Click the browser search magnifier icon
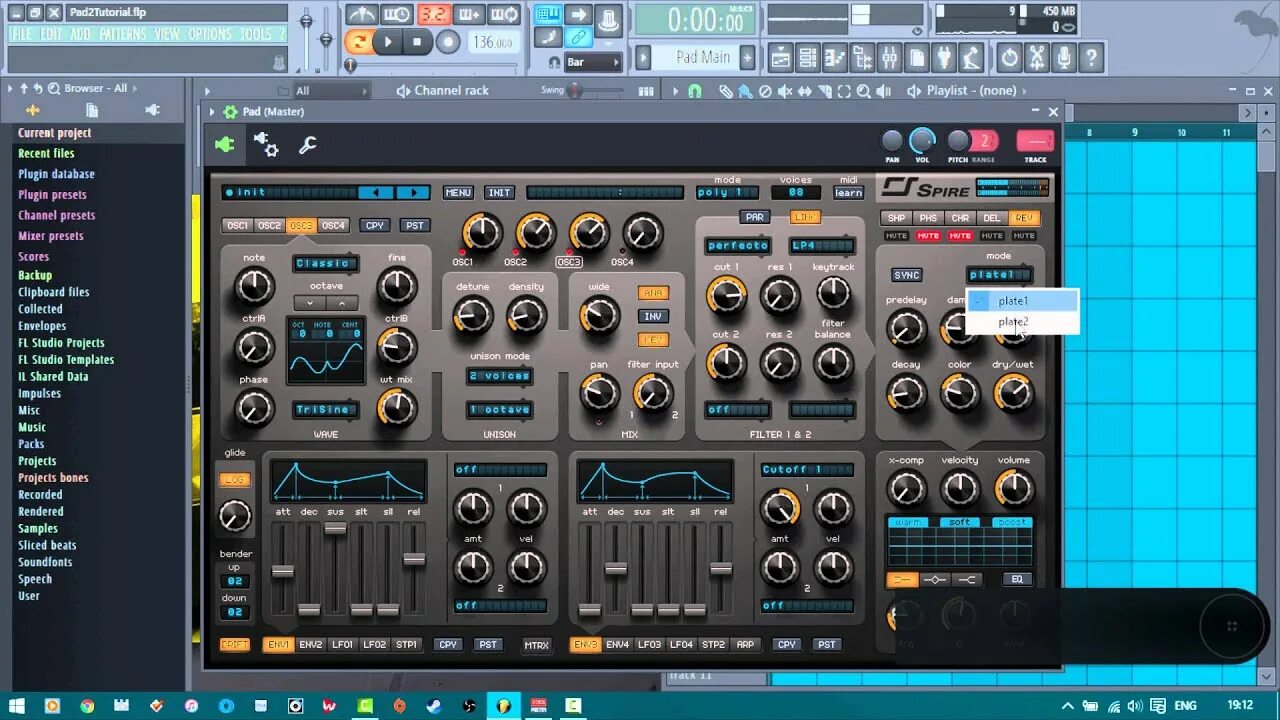1280x720 pixels. pyautogui.click(x=53, y=89)
